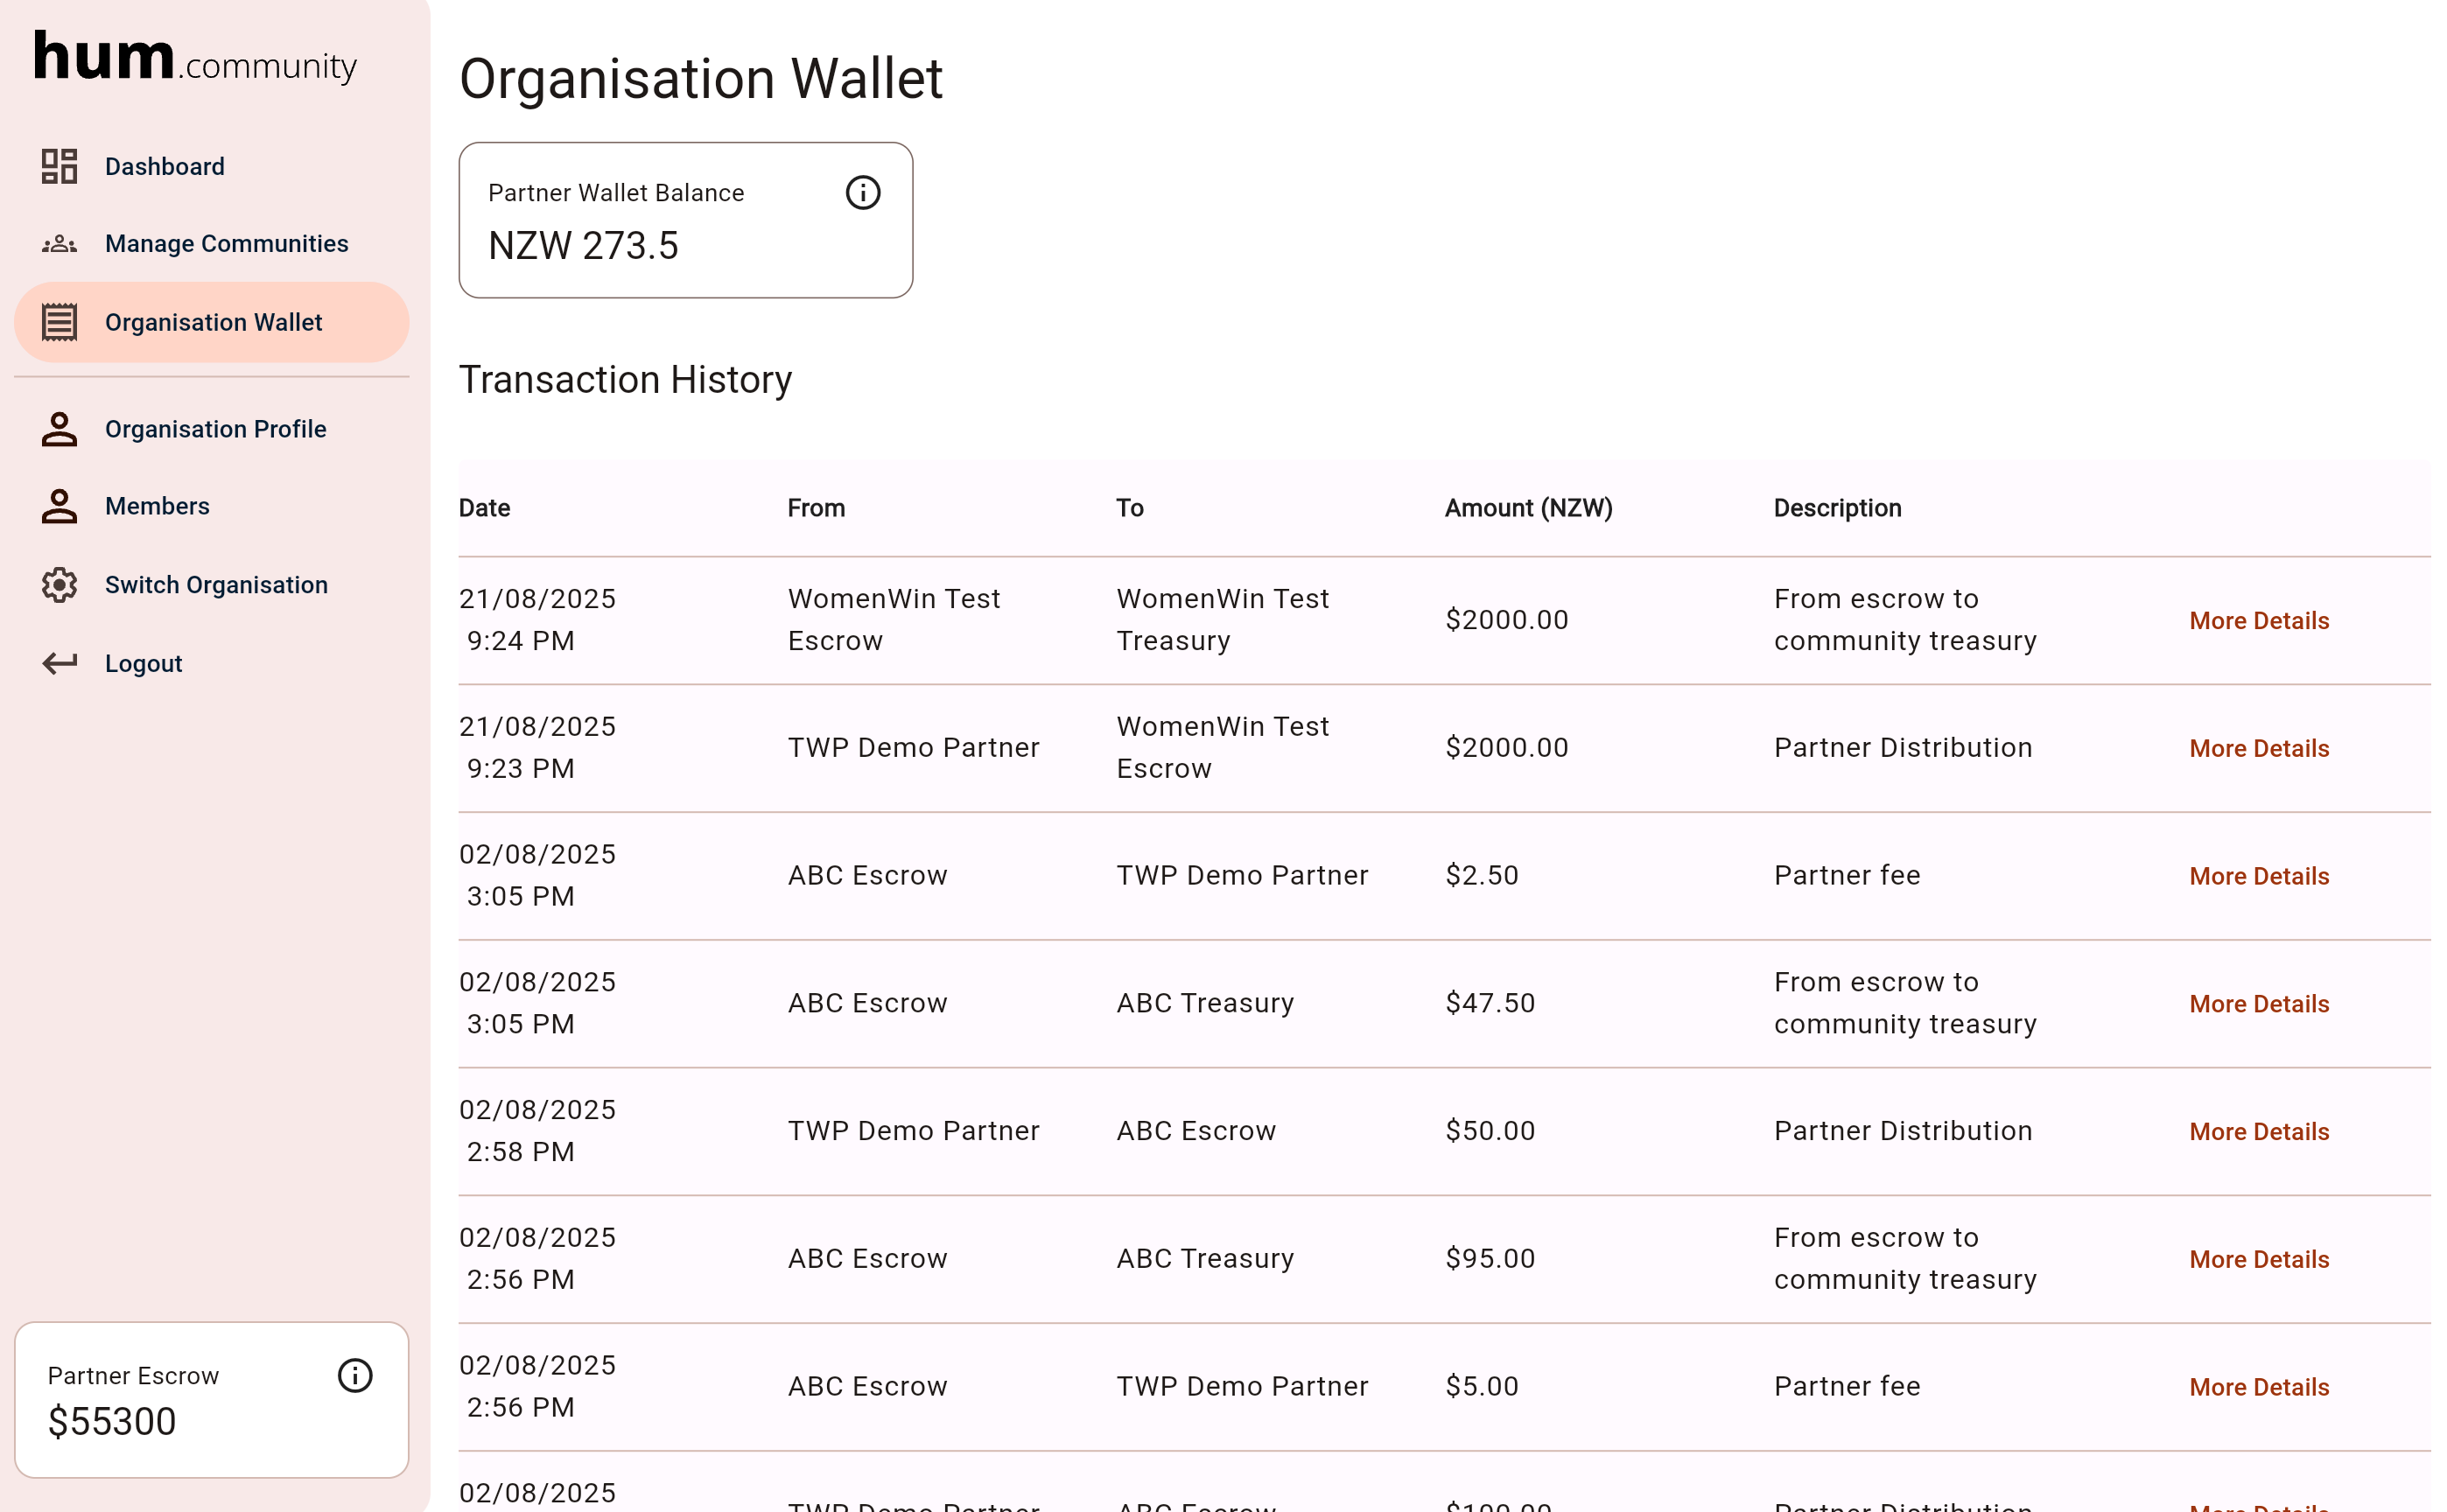Click the Organisation Wallet receipt icon
Screen dimensions: 2447x1512
(x=59, y=322)
